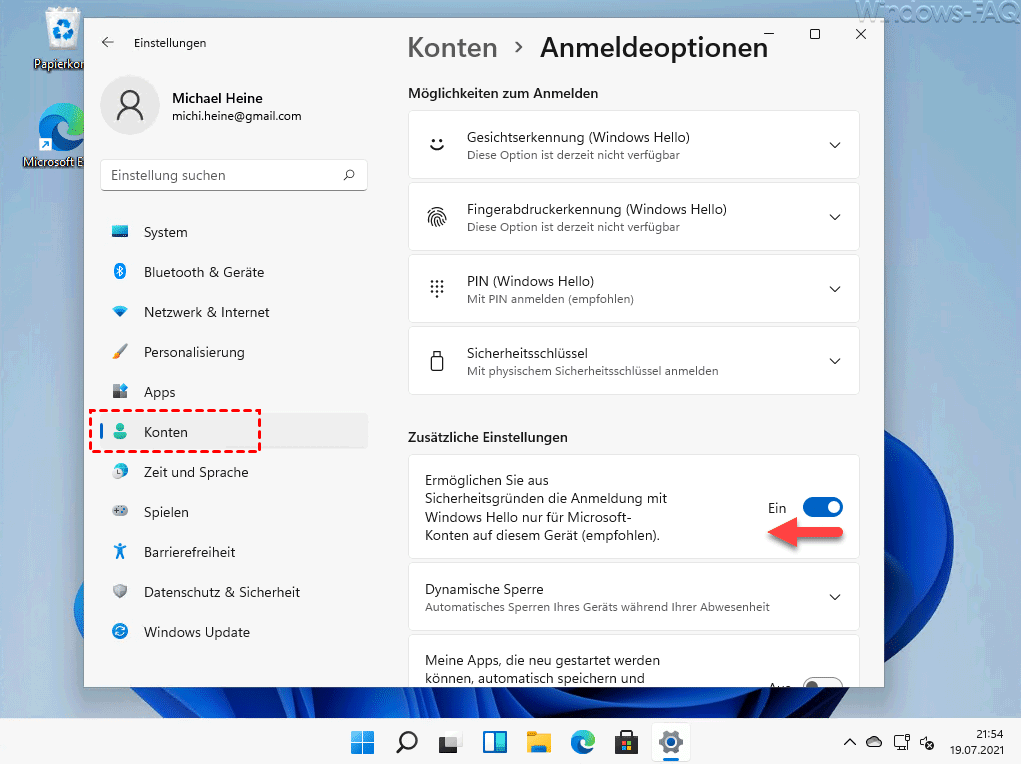The height and width of the screenshot is (764, 1021).
Task: Expand the PIN (Windows Hello) chevron
Action: pos(835,289)
